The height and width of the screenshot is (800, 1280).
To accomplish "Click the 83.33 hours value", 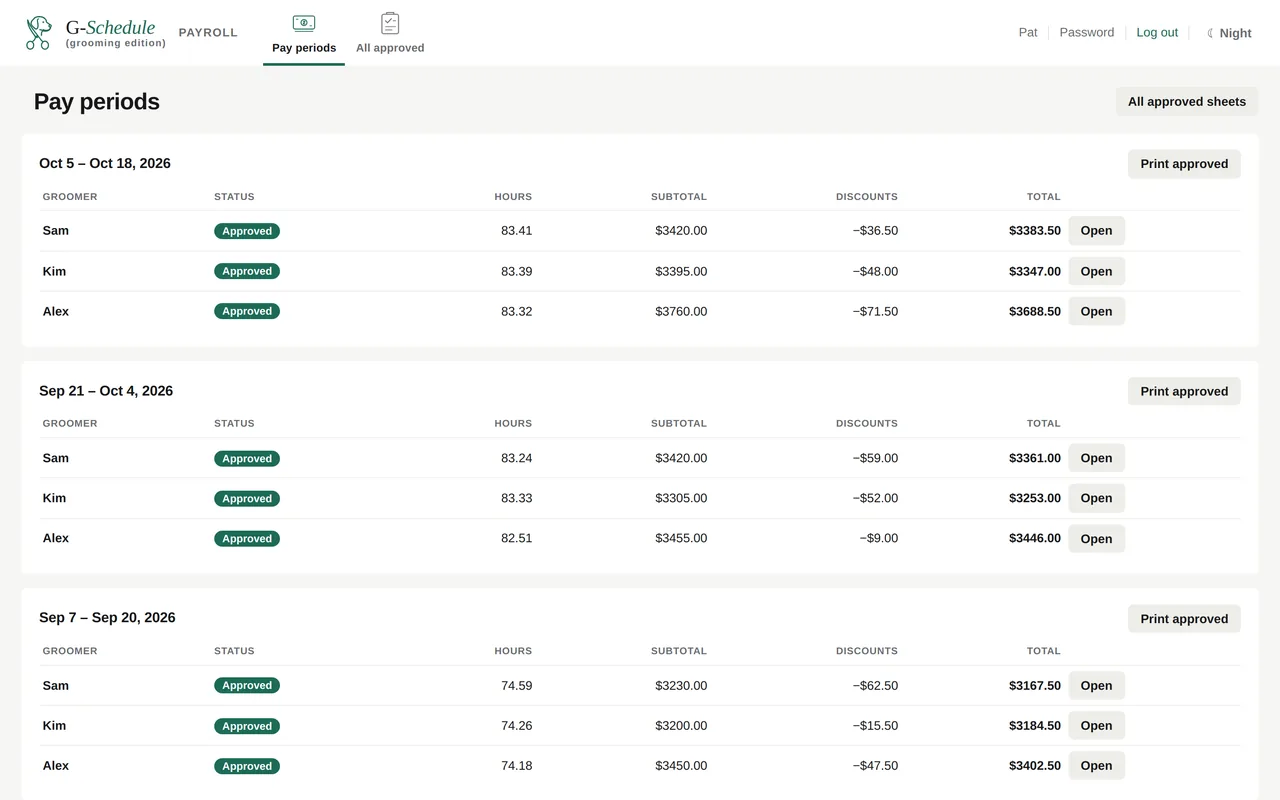I will pyautogui.click(x=516, y=498).
